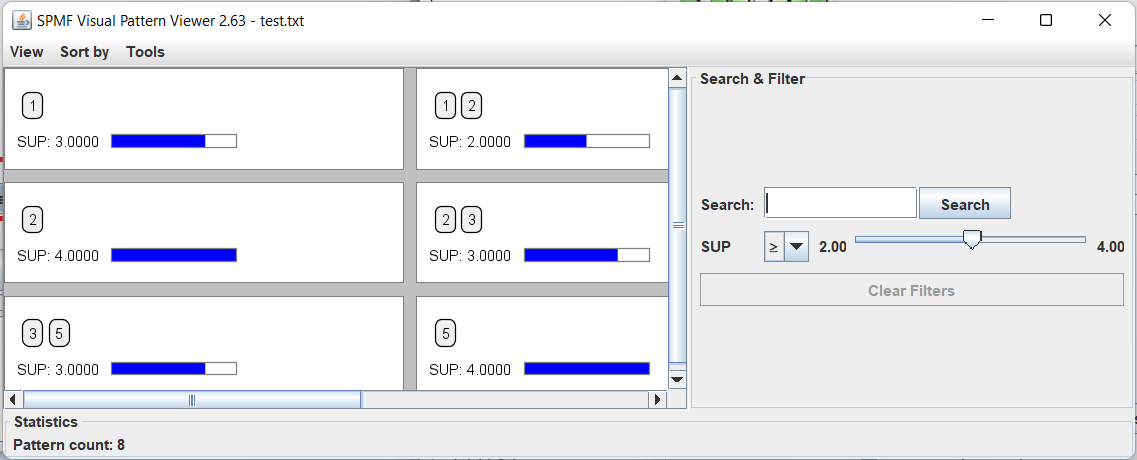Click item badge 5 in the pattern 3 5 card
Viewport: 1137px width, 460px height.
point(59,334)
